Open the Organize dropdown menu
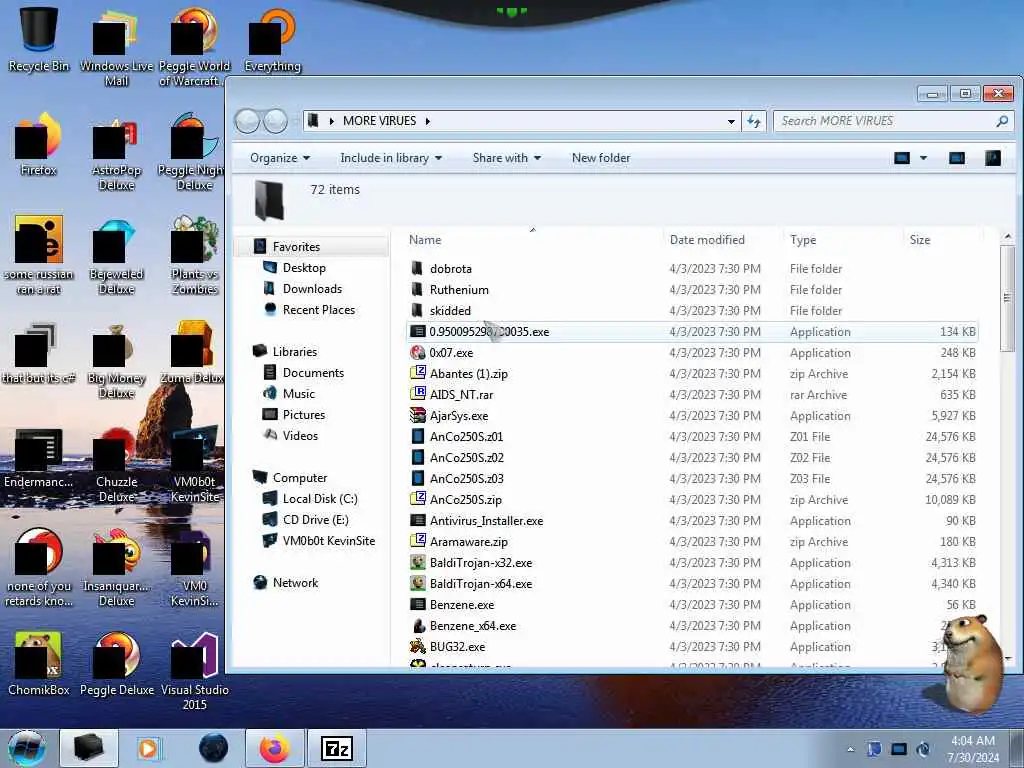1024x768 pixels. [x=280, y=158]
